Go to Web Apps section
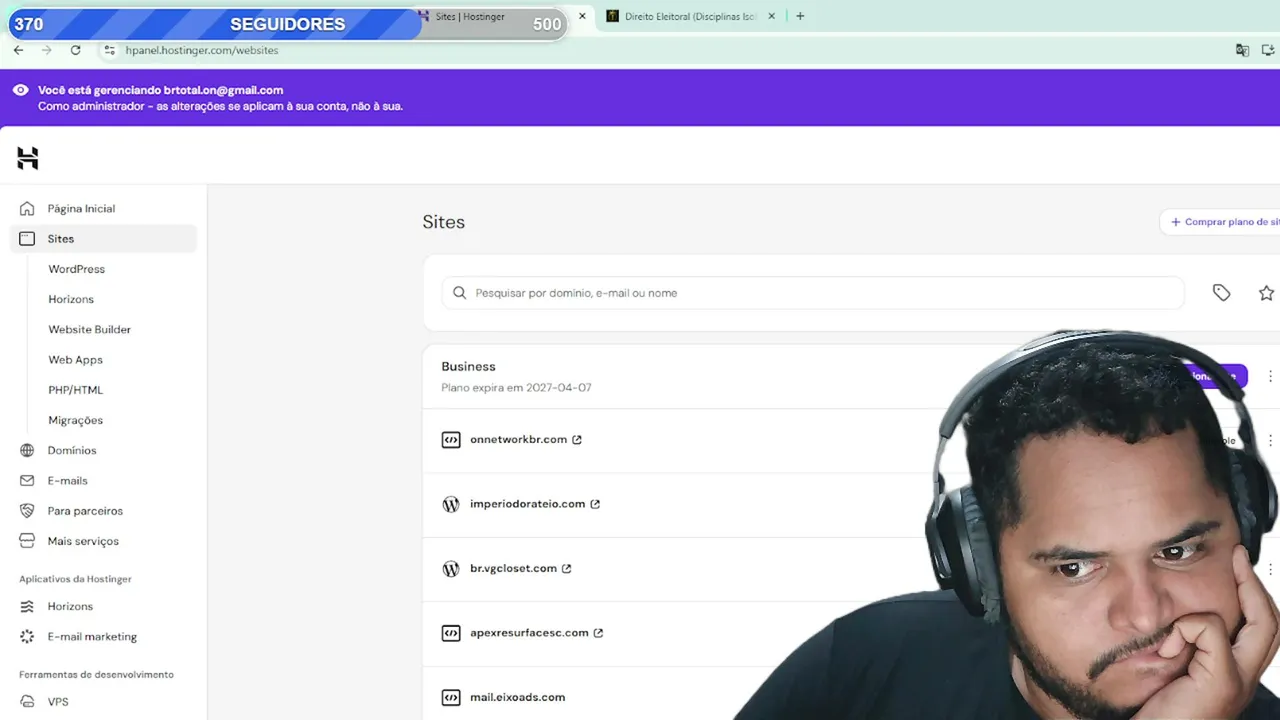This screenshot has height=720, width=1280. [75, 359]
